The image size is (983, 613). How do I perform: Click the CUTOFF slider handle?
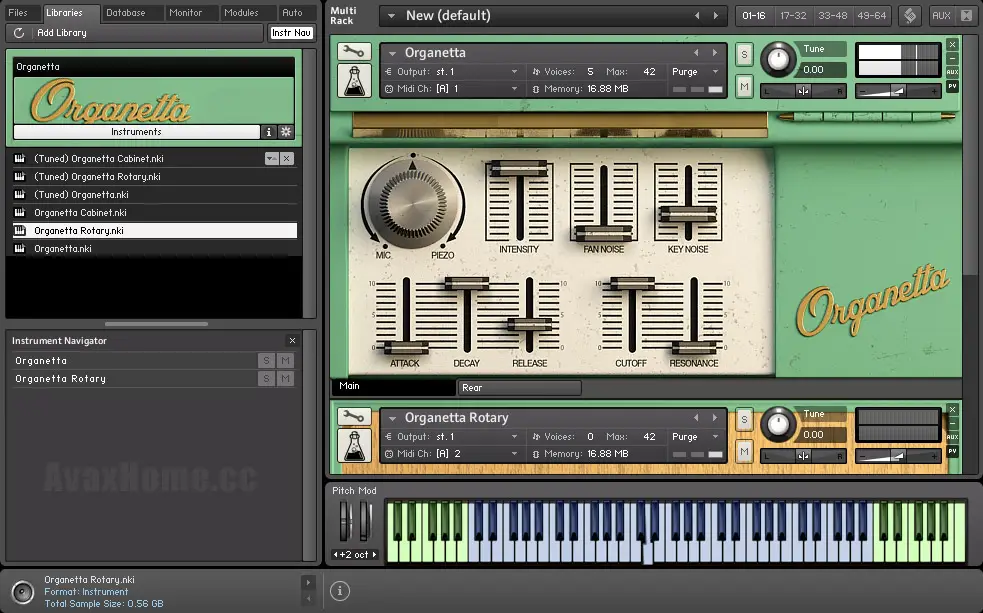(632, 284)
